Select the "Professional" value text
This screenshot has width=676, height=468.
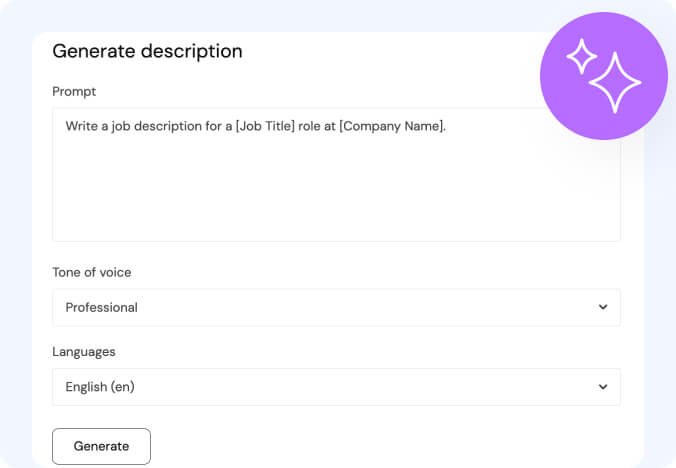point(102,308)
